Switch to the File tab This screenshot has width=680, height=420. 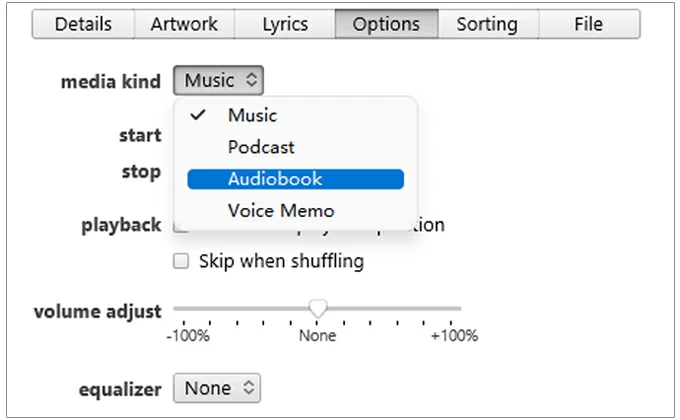coord(589,24)
